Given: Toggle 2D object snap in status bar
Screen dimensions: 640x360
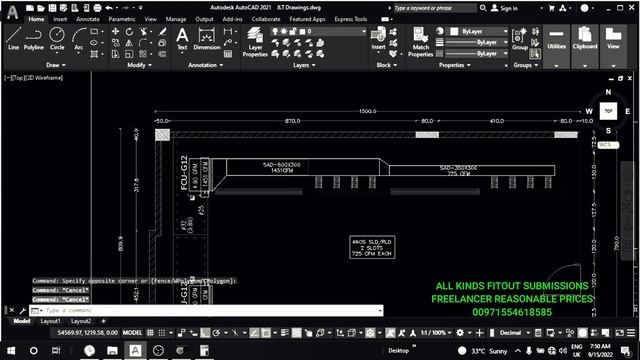Looking at the screenshot, I should (x=266, y=333).
